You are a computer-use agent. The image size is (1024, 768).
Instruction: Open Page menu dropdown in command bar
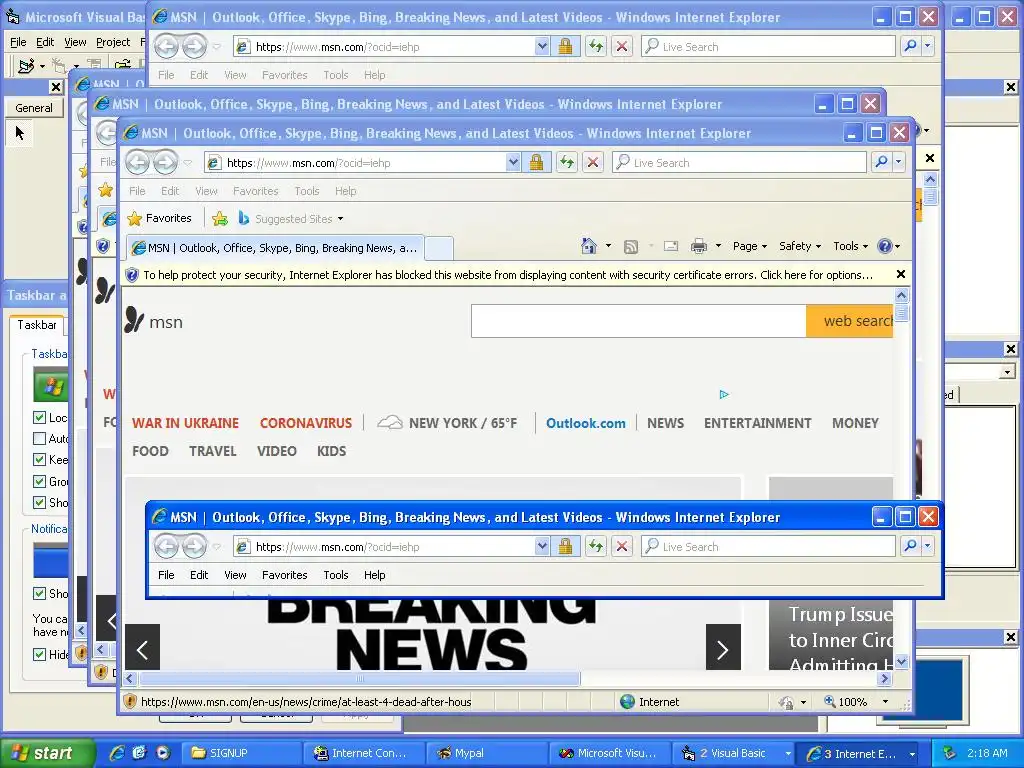(x=750, y=246)
